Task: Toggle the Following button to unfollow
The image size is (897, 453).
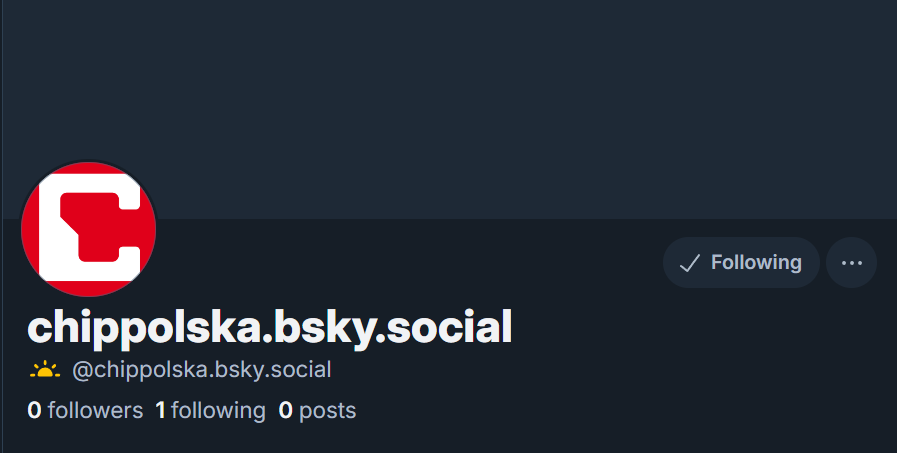Action: (741, 263)
